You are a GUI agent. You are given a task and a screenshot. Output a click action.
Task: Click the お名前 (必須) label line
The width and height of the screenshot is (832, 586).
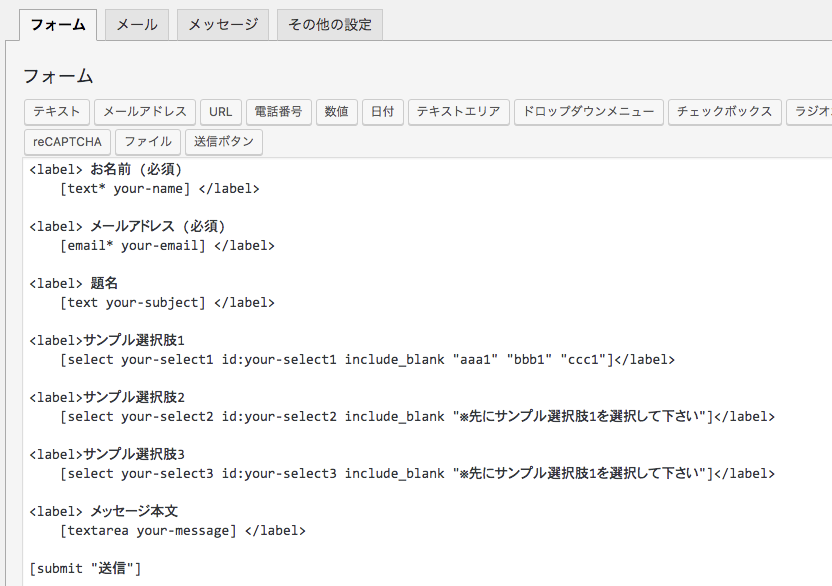106,169
